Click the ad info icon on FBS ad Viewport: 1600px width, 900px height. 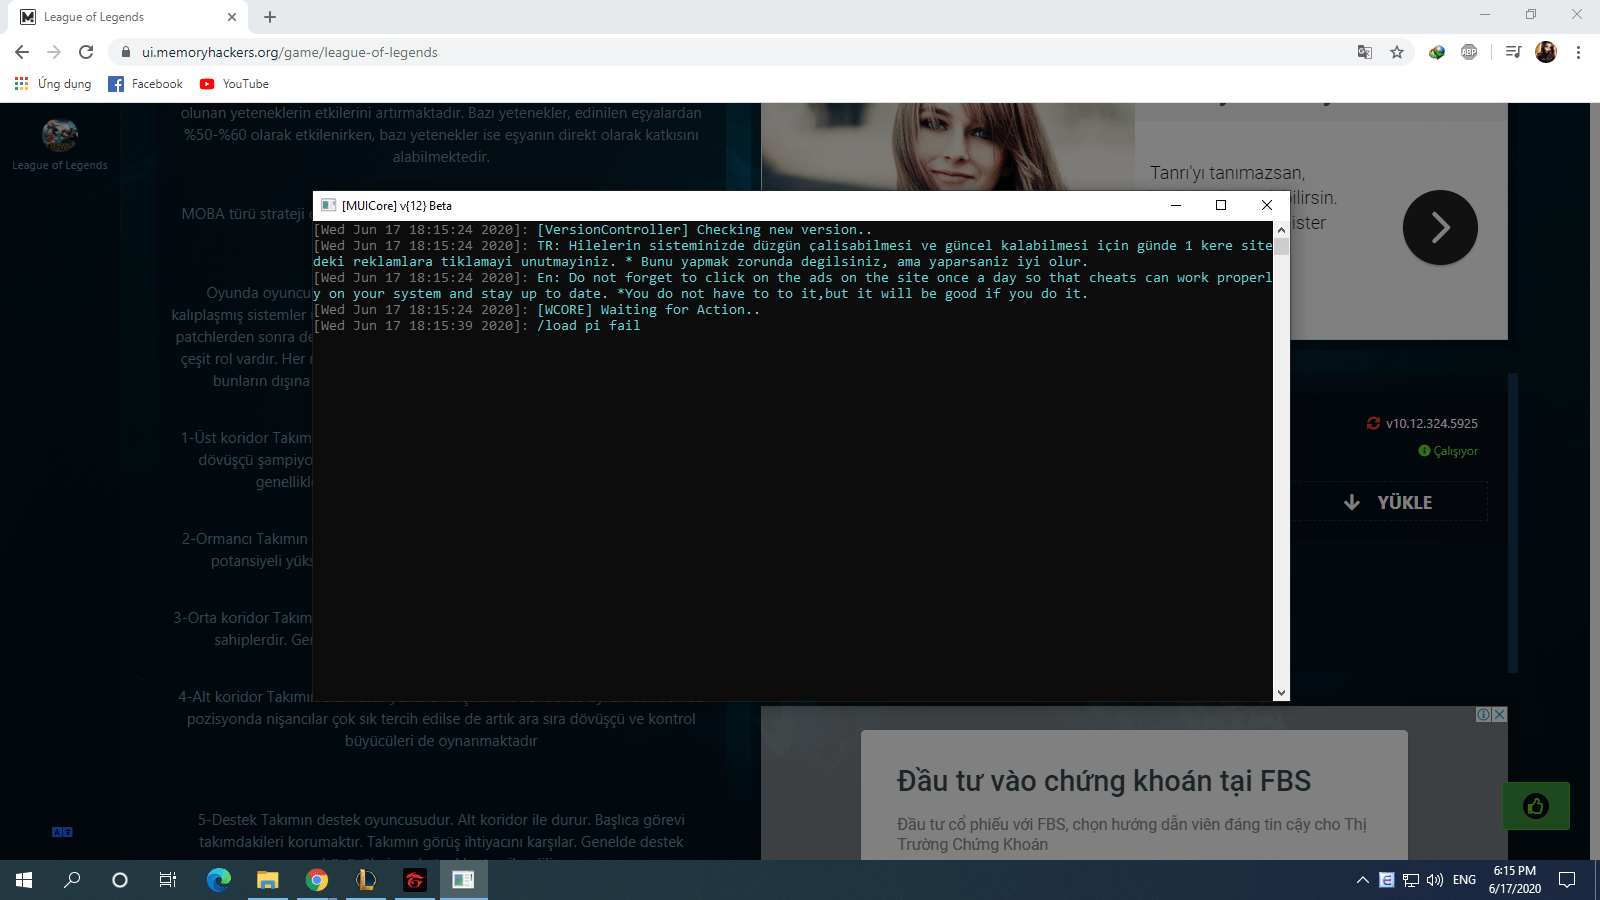pyautogui.click(x=1484, y=715)
